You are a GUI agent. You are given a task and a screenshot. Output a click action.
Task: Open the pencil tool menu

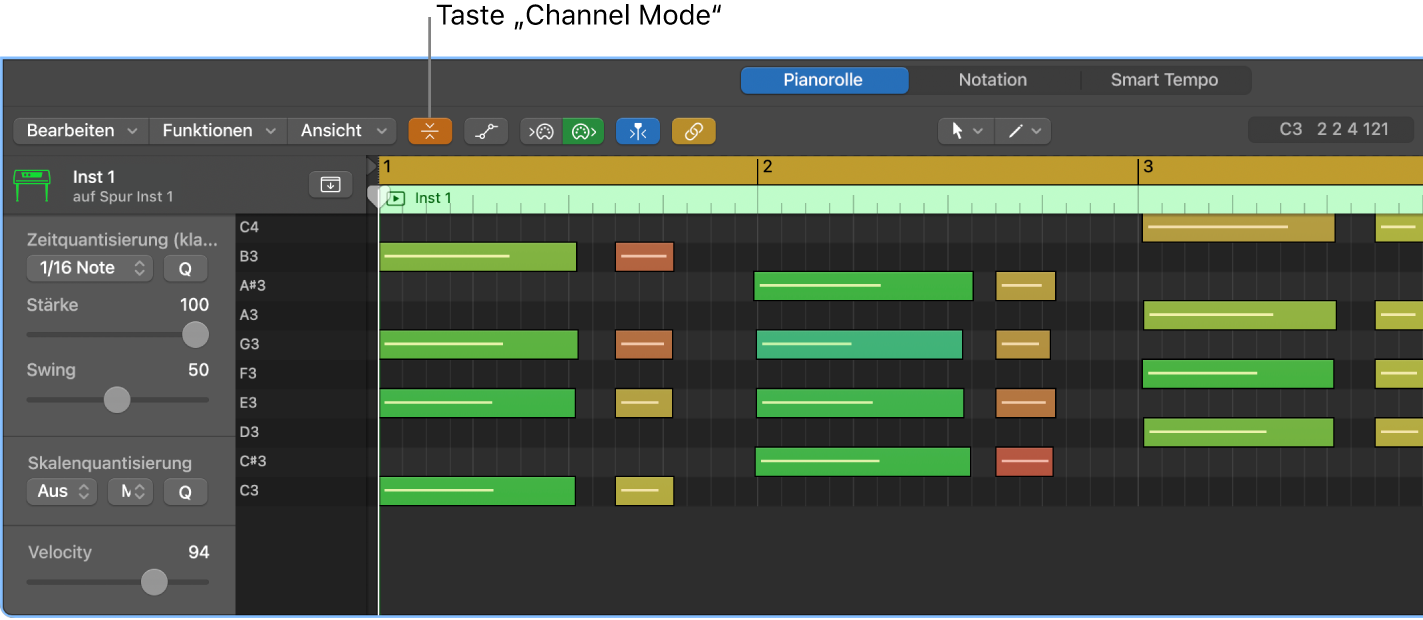click(x=1023, y=131)
